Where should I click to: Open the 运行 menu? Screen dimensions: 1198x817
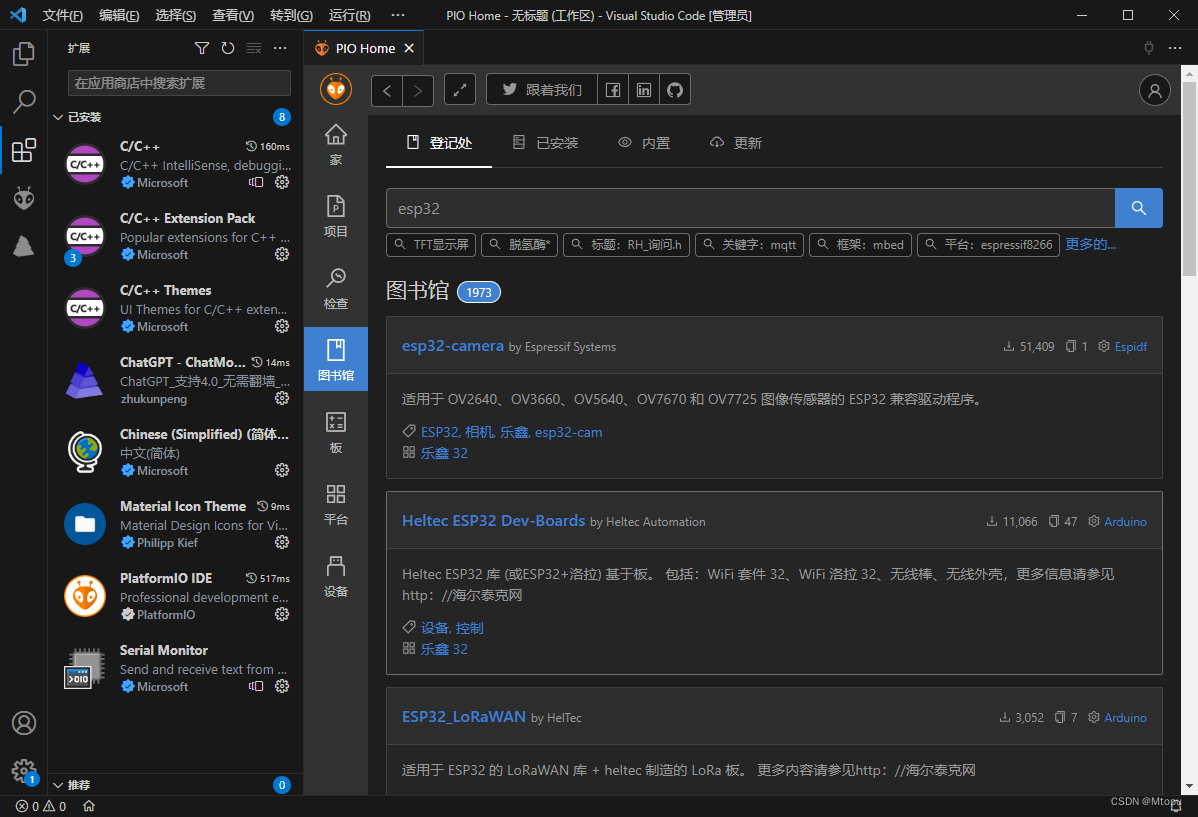(x=349, y=16)
